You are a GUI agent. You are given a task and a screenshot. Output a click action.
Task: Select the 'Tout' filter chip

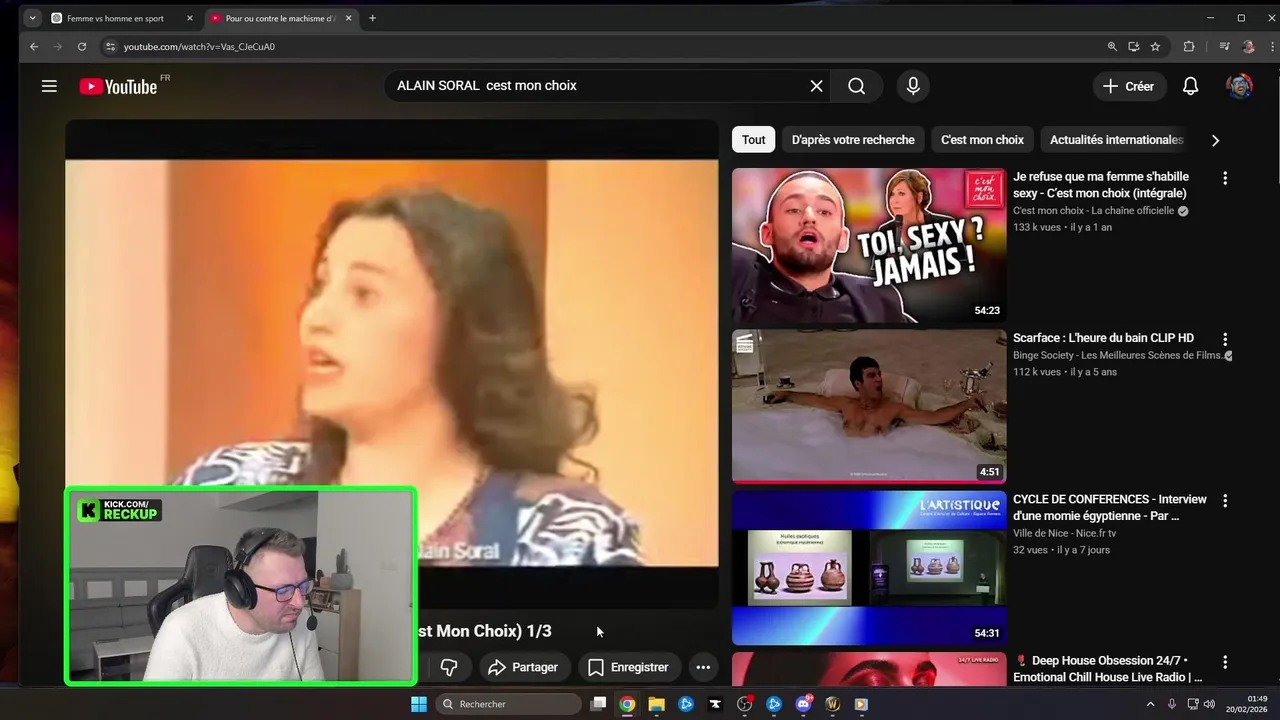753,140
